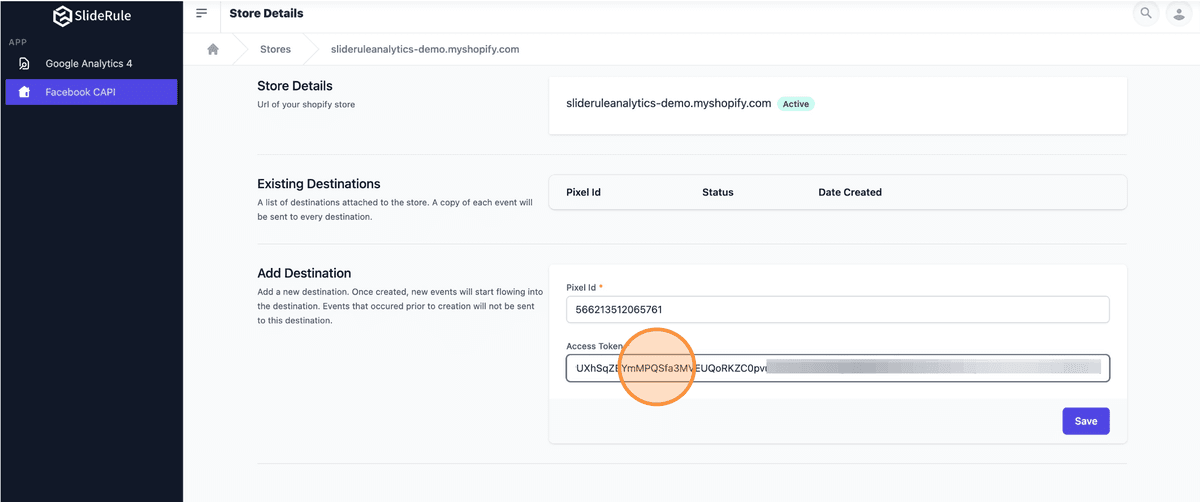Image resolution: width=1200 pixels, height=502 pixels.
Task: Click slideruleanalytics-demo.myshopify.com breadcrumb
Action: [x=425, y=49]
